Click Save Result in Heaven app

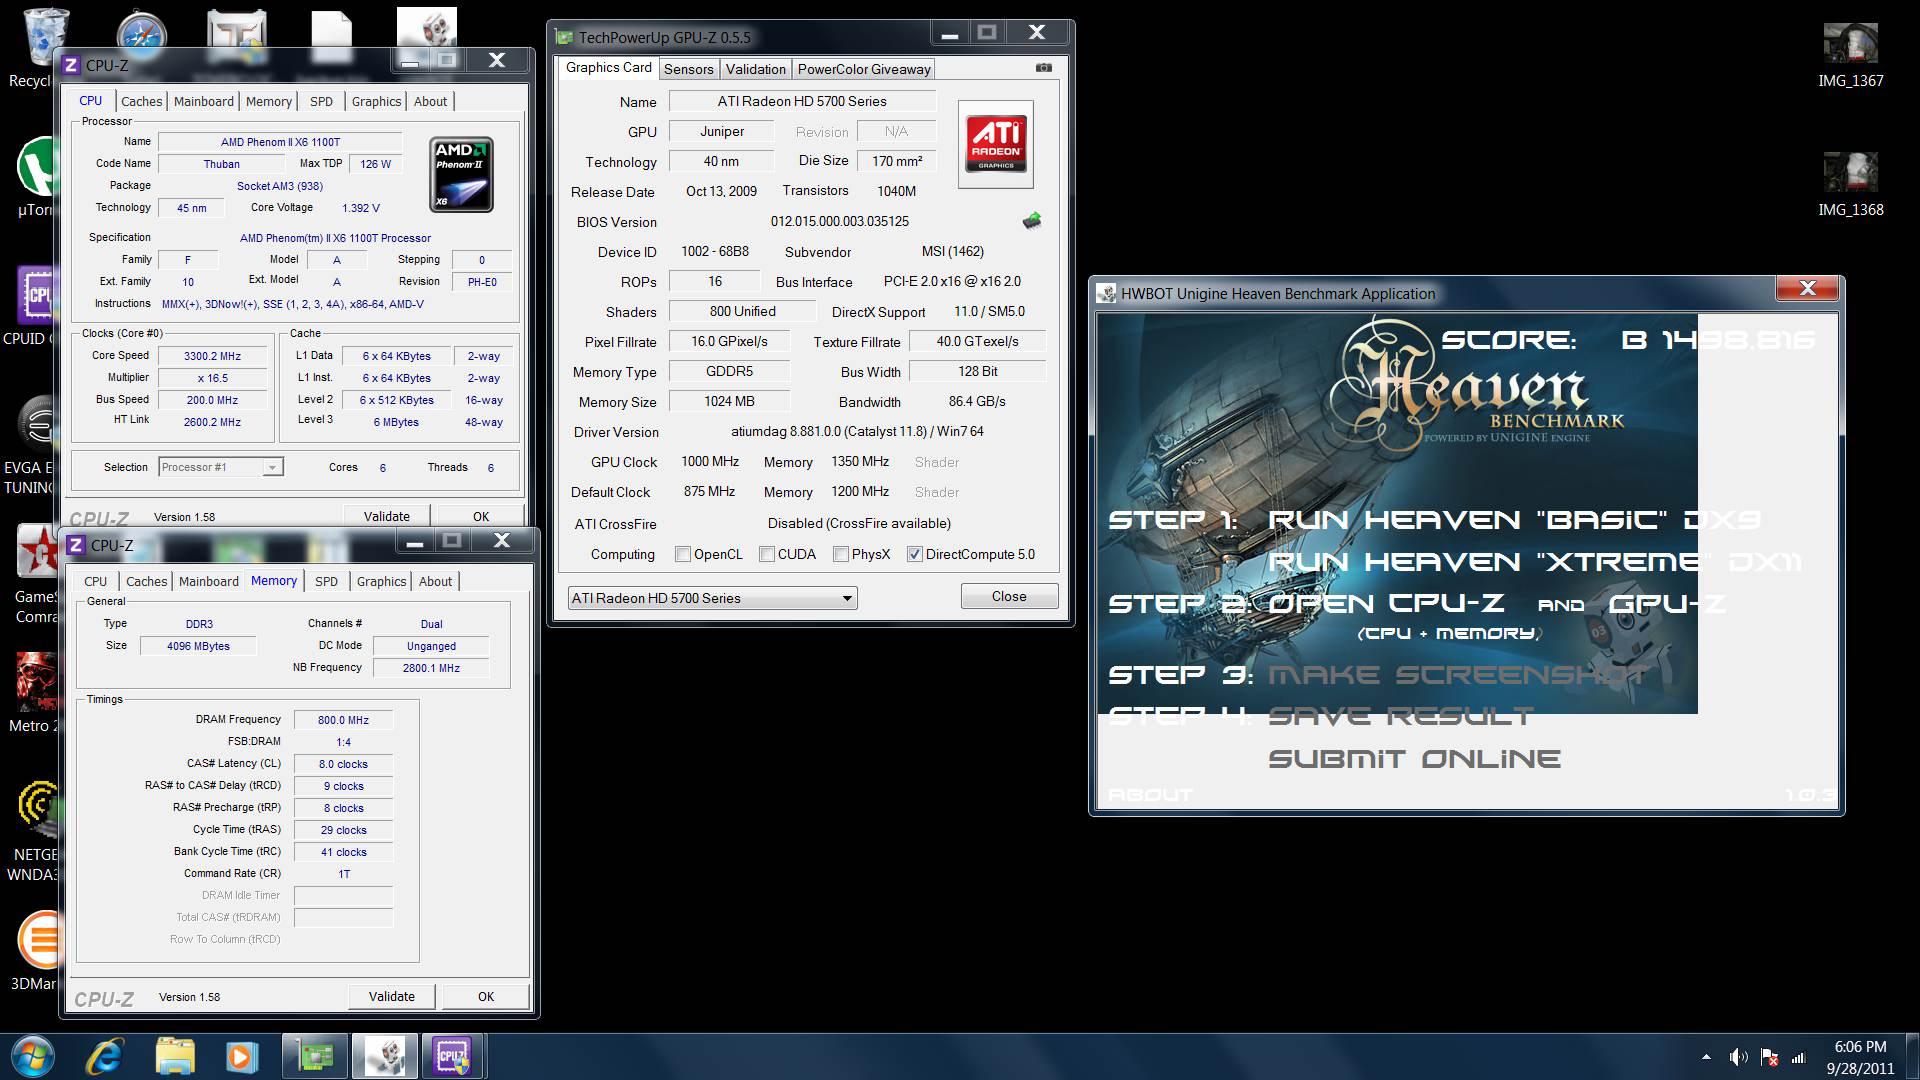1400,716
